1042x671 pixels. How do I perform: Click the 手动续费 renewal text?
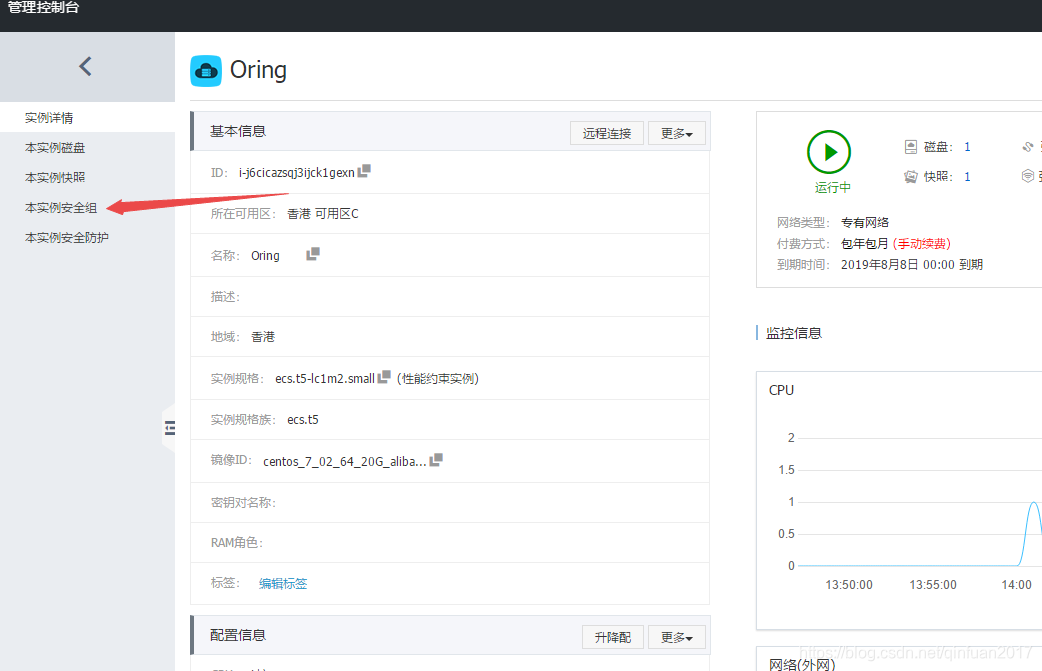tap(922, 243)
